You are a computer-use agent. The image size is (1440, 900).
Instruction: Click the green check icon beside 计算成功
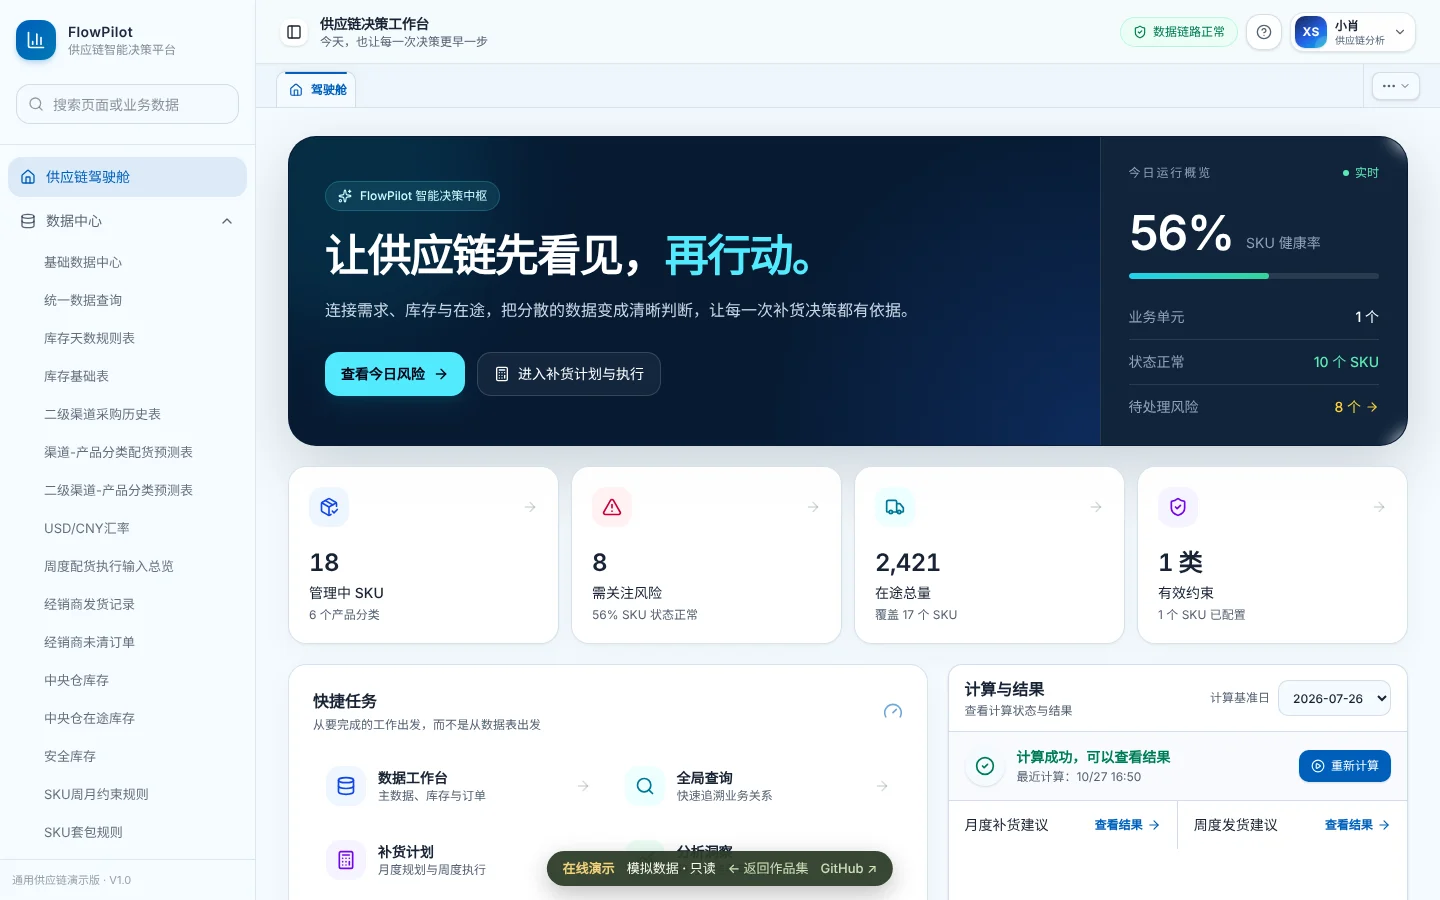pos(985,766)
